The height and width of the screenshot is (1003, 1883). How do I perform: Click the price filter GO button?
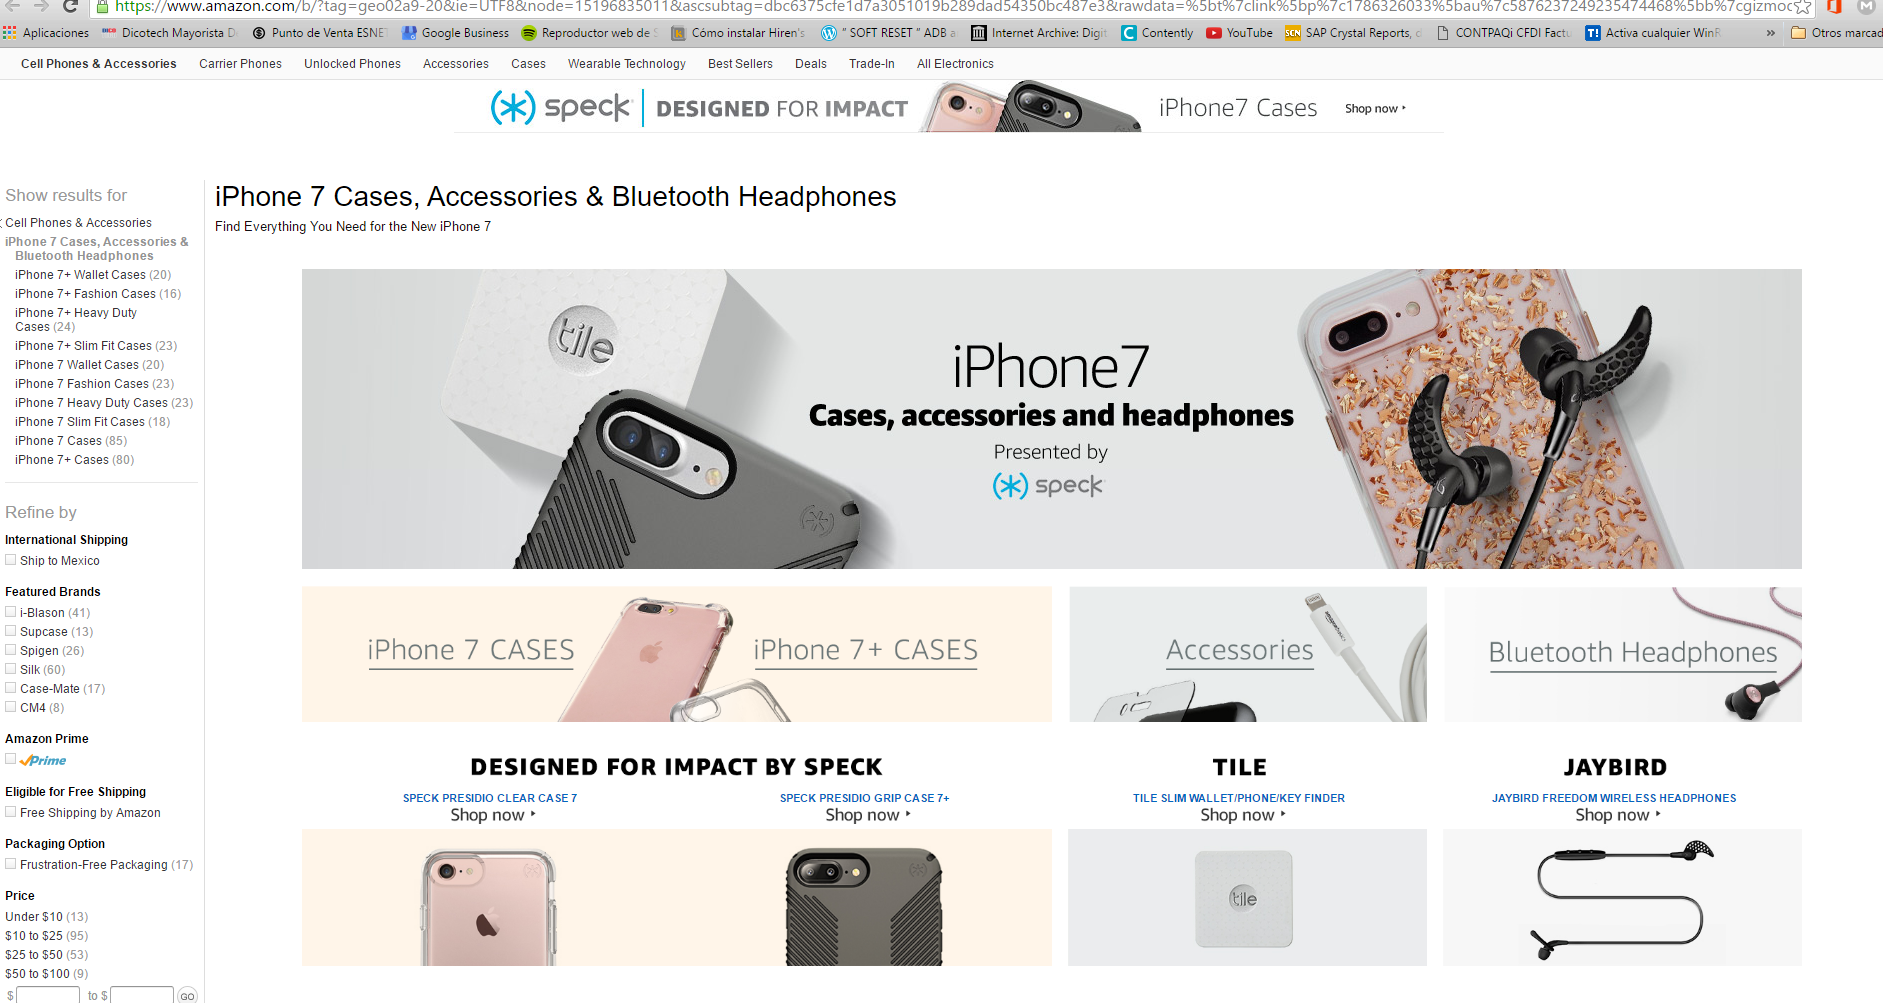point(187,996)
